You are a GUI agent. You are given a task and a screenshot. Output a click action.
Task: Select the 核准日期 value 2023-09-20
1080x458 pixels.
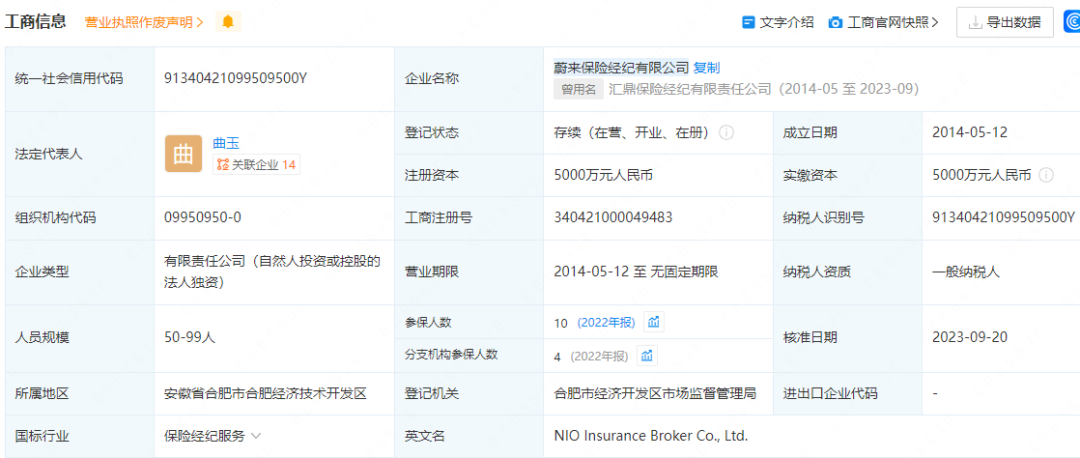point(970,338)
